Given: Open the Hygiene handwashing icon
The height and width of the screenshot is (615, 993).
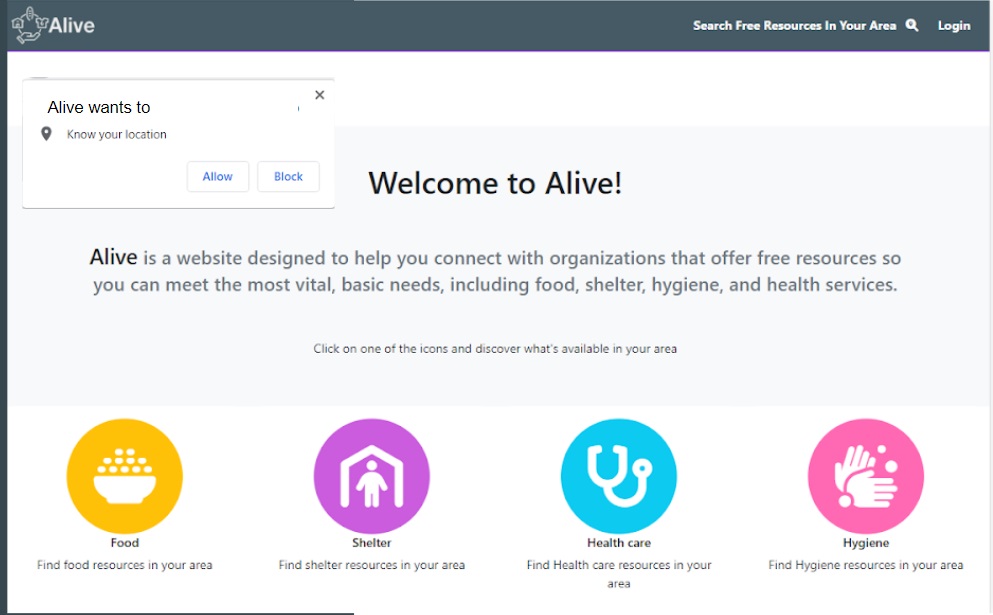Looking at the screenshot, I should (x=865, y=476).
